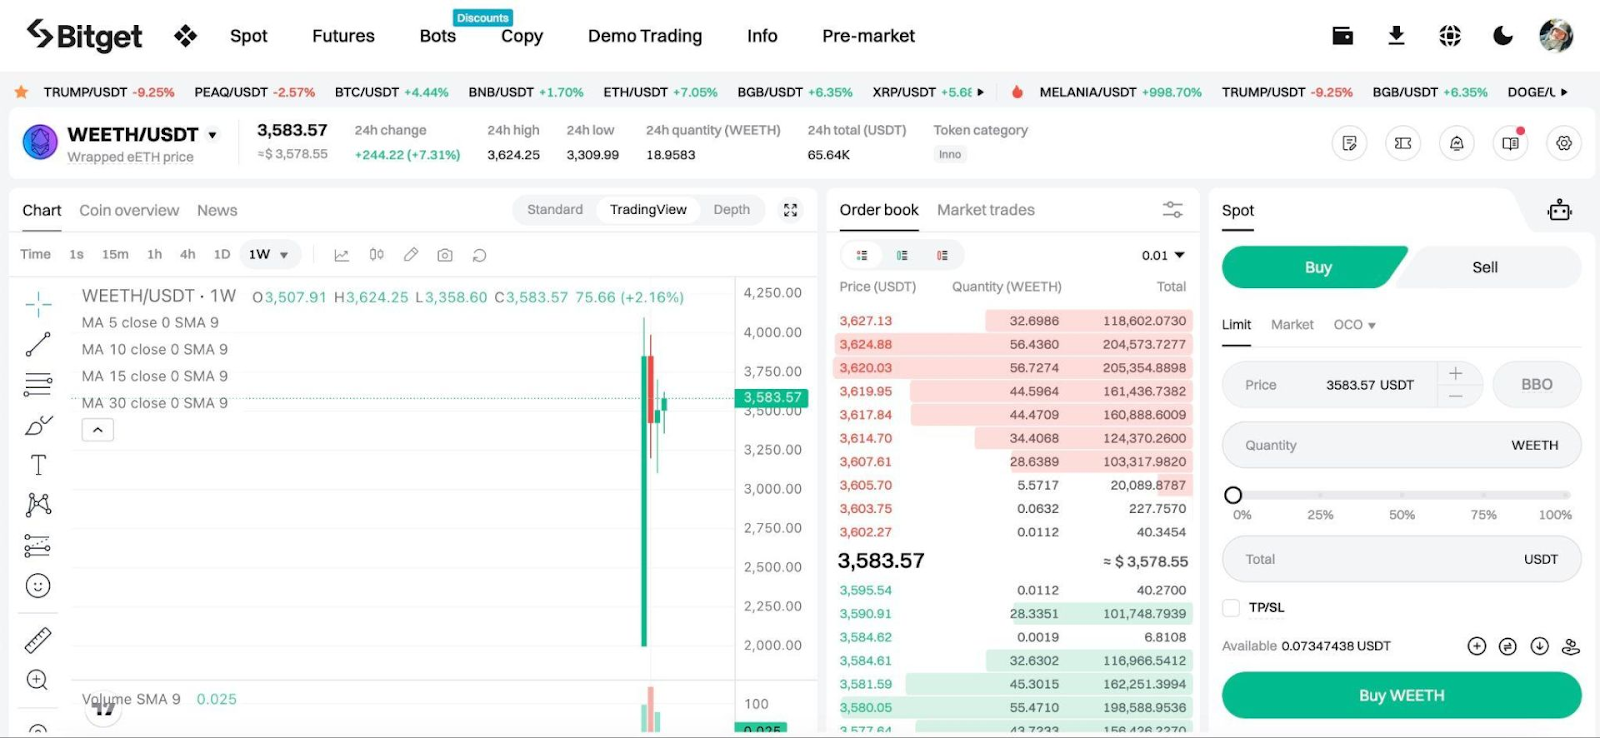
Task: Click the amount slider handle at 0%
Action: (x=1233, y=495)
